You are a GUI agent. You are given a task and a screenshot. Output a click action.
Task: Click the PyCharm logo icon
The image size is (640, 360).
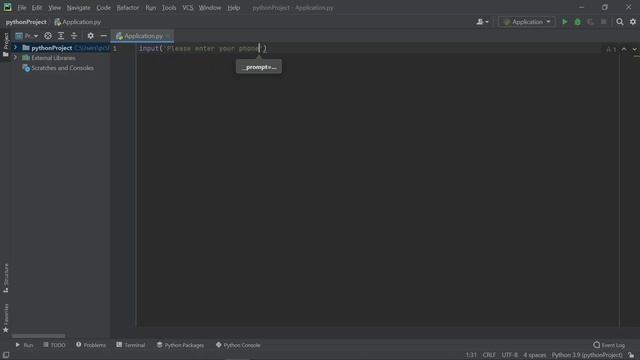tap(7, 7)
